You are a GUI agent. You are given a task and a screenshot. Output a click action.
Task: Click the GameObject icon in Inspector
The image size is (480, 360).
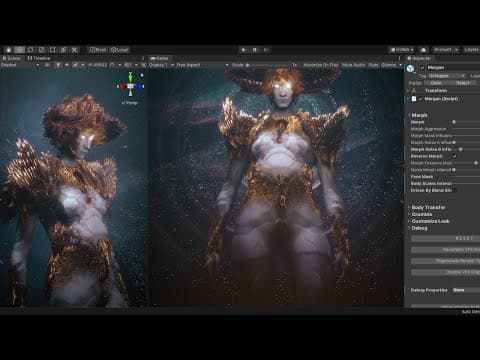tap(410, 69)
